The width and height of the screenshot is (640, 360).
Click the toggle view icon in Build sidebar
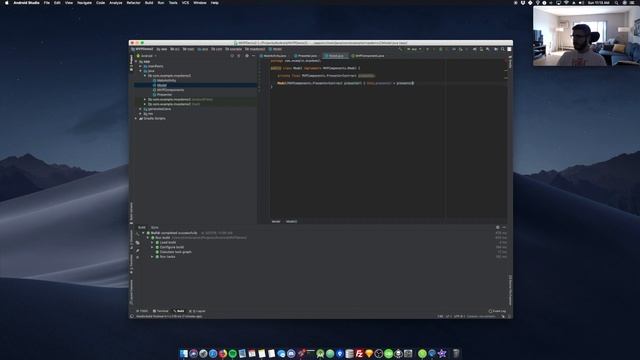coord(138,242)
